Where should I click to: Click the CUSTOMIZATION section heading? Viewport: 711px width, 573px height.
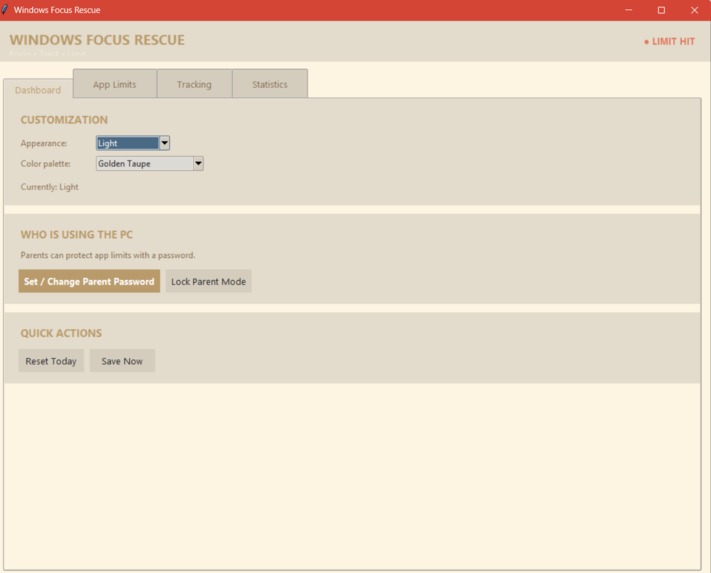click(x=64, y=120)
